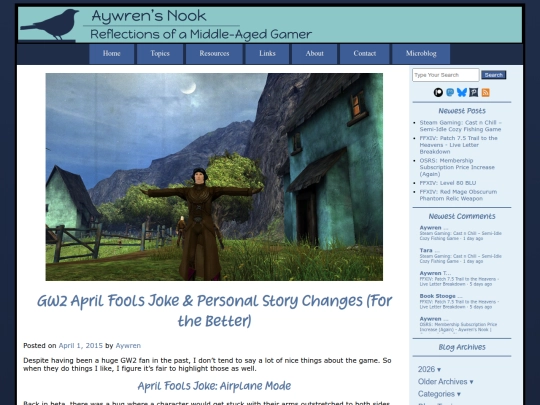The image size is (540, 405).
Task: Open the About page
Action: click(314, 54)
